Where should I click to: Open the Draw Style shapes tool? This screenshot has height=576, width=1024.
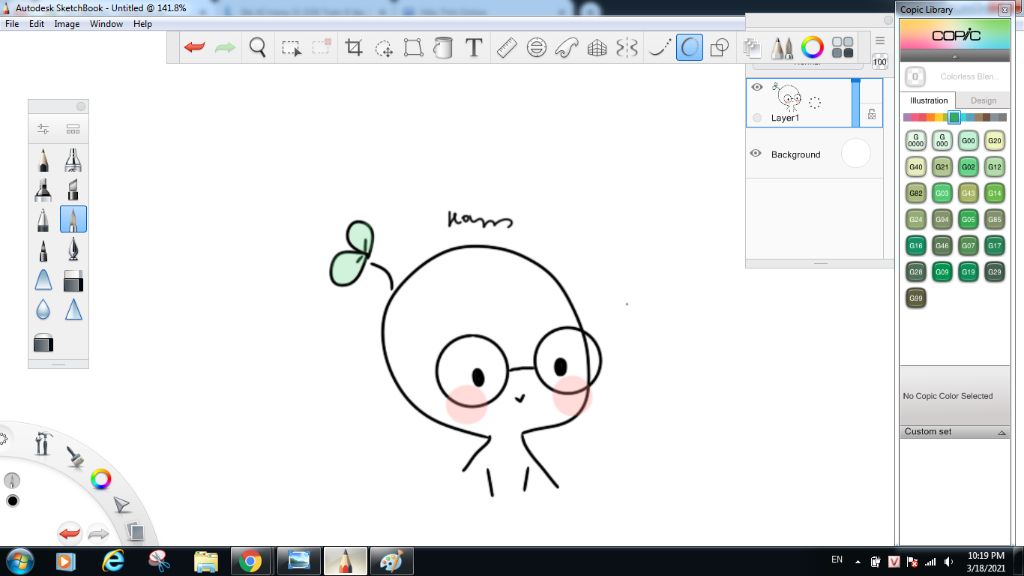(720, 48)
